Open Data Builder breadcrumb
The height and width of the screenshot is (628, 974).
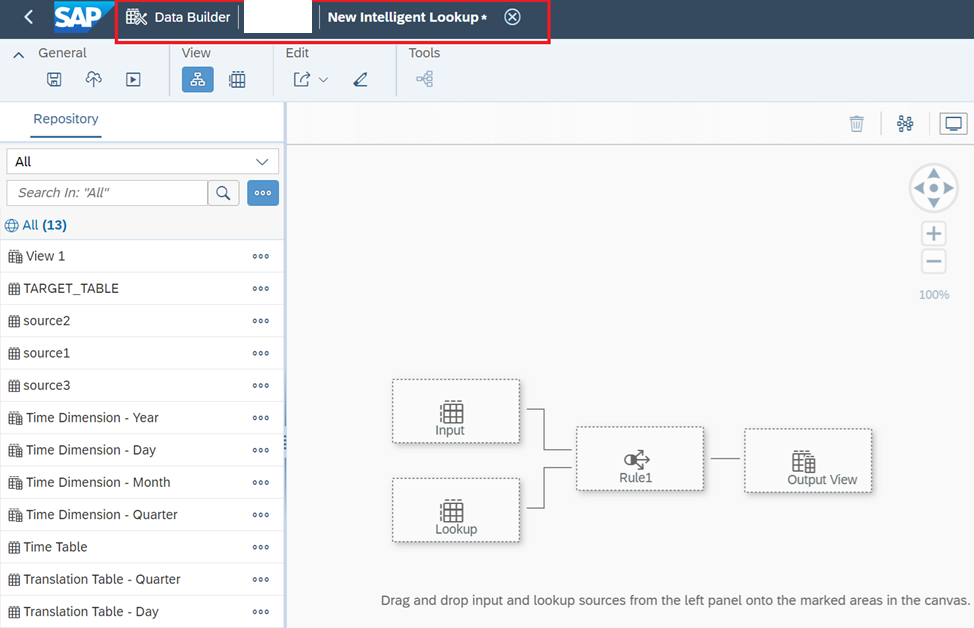click(x=178, y=17)
